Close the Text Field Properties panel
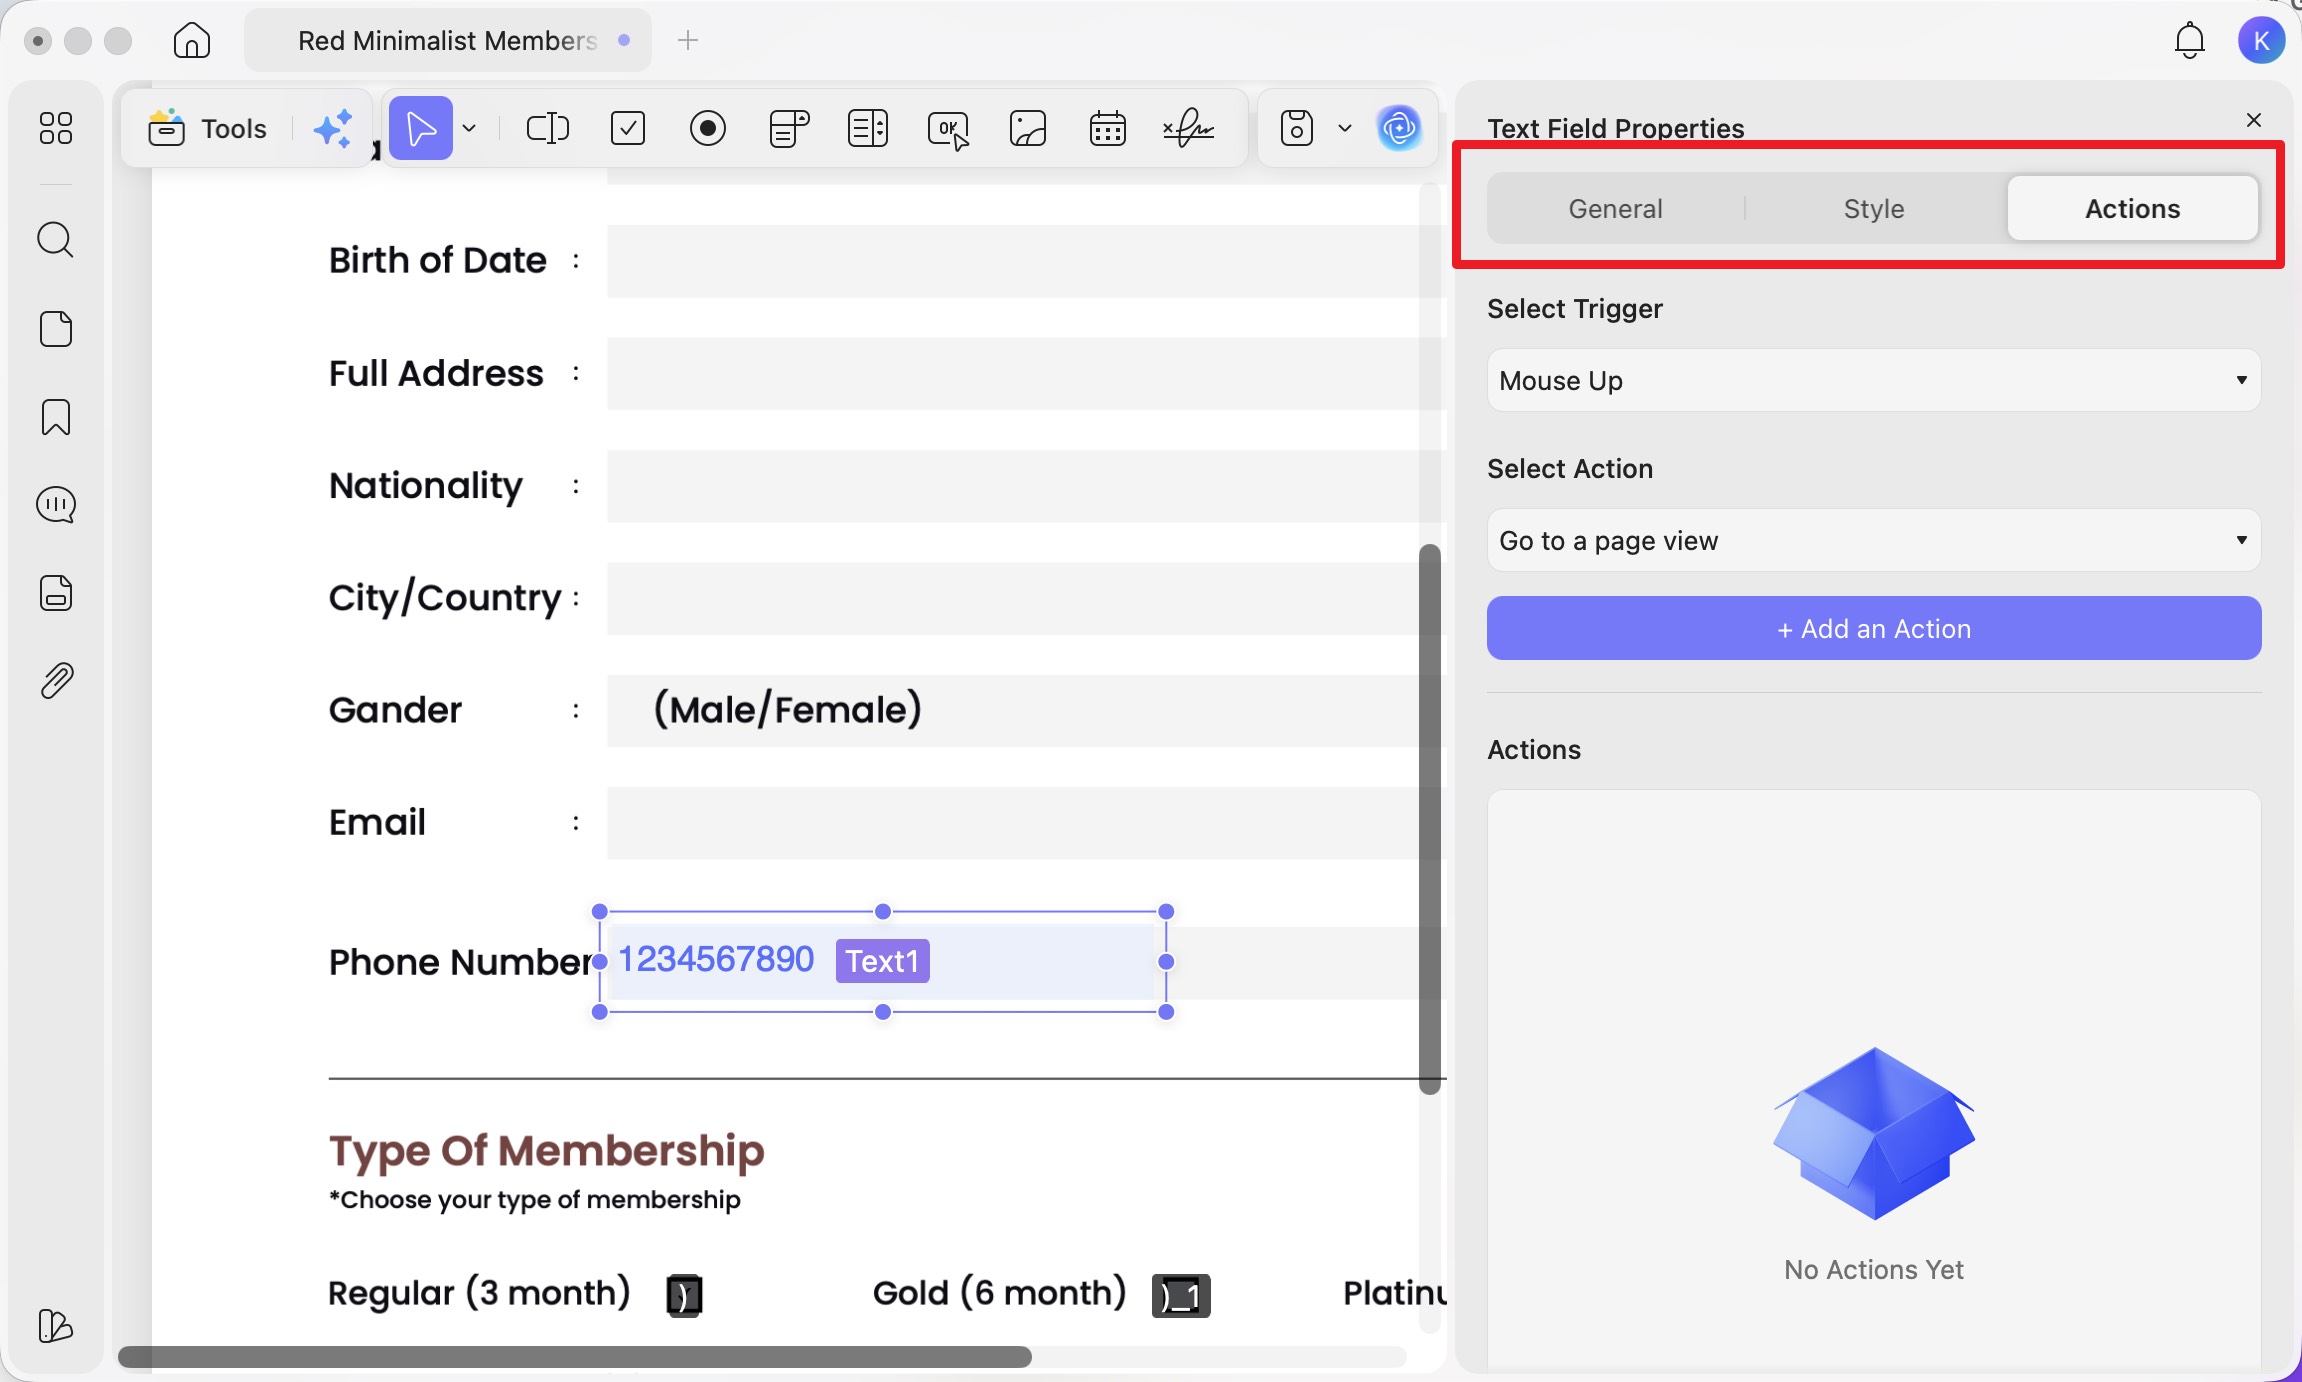Viewport: 2302px width, 1382px height. [2254, 120]
